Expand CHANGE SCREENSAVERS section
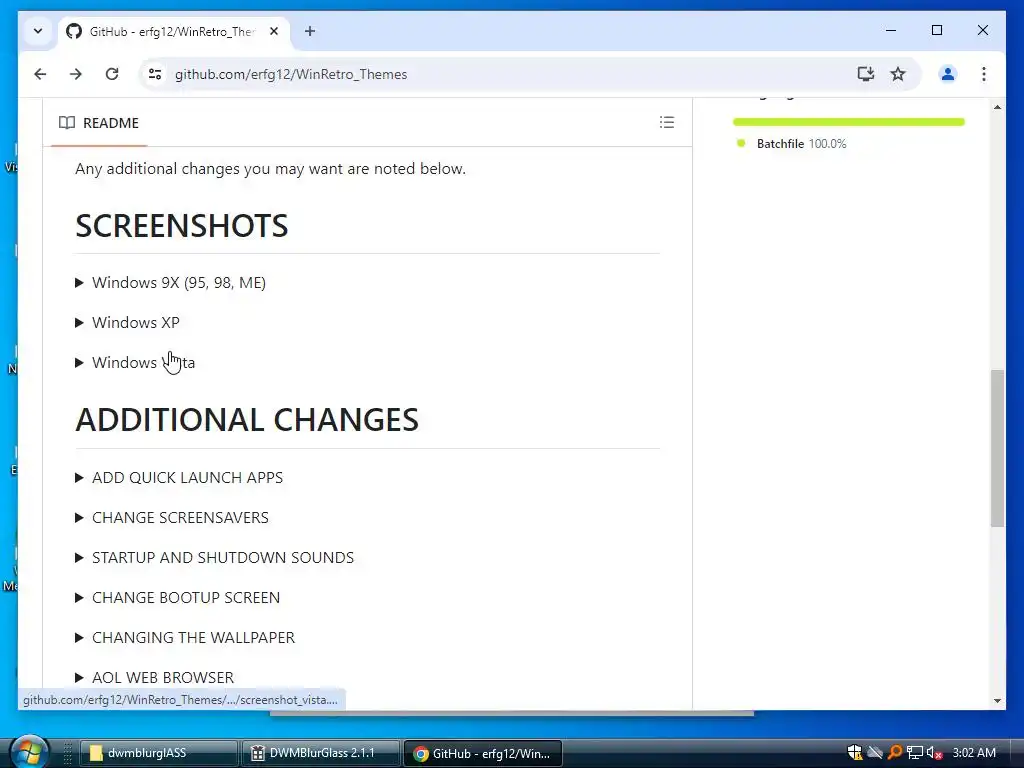The height and width of the screenshot is (768, 1024). 172,517
